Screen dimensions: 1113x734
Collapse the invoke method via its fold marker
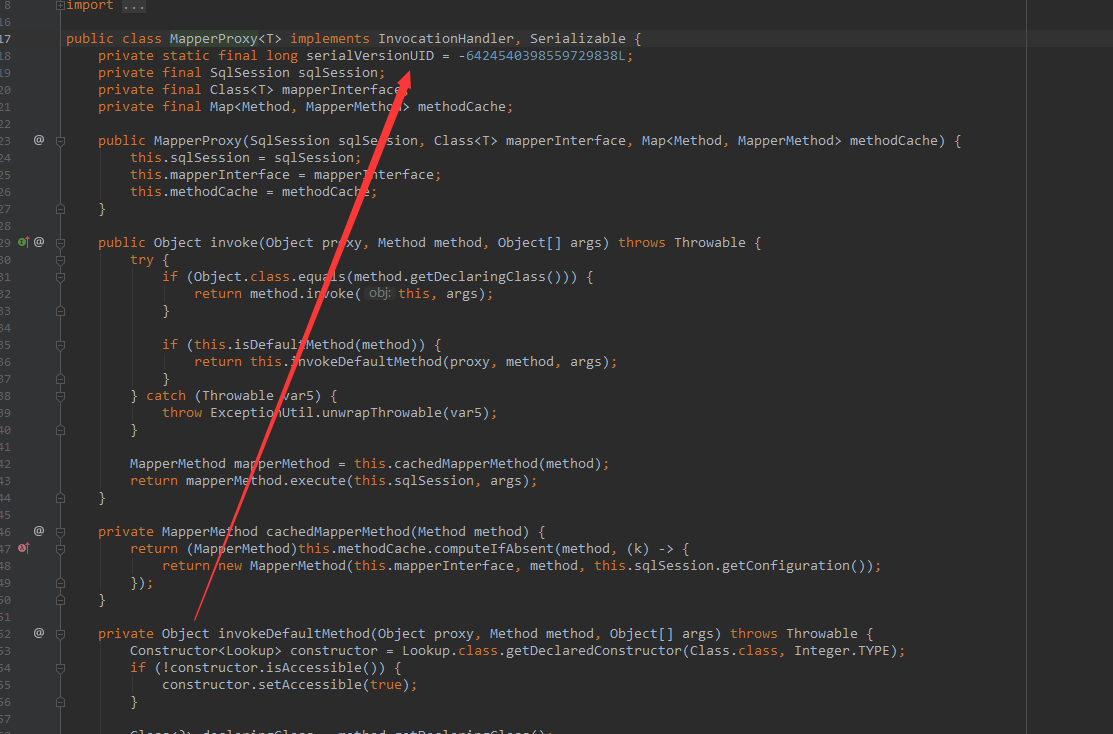point(60,243)
